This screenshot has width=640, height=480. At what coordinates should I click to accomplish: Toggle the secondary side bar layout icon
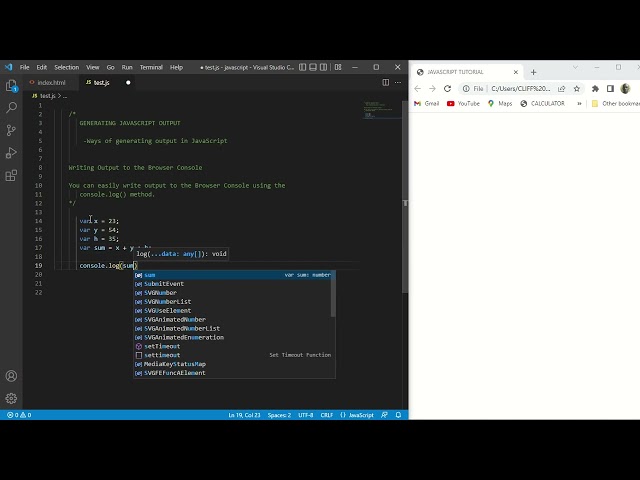[x=323, y=67]
